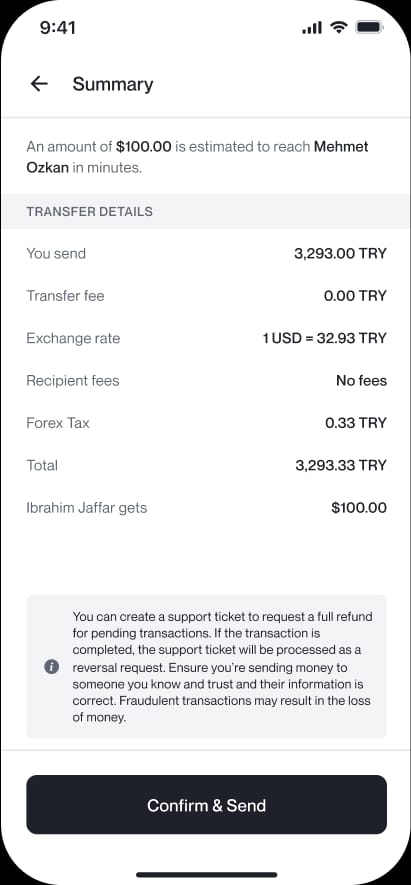Screen dimensions: 411x885
Task: Click the info icon in the notice box
Action: point(51,667)
